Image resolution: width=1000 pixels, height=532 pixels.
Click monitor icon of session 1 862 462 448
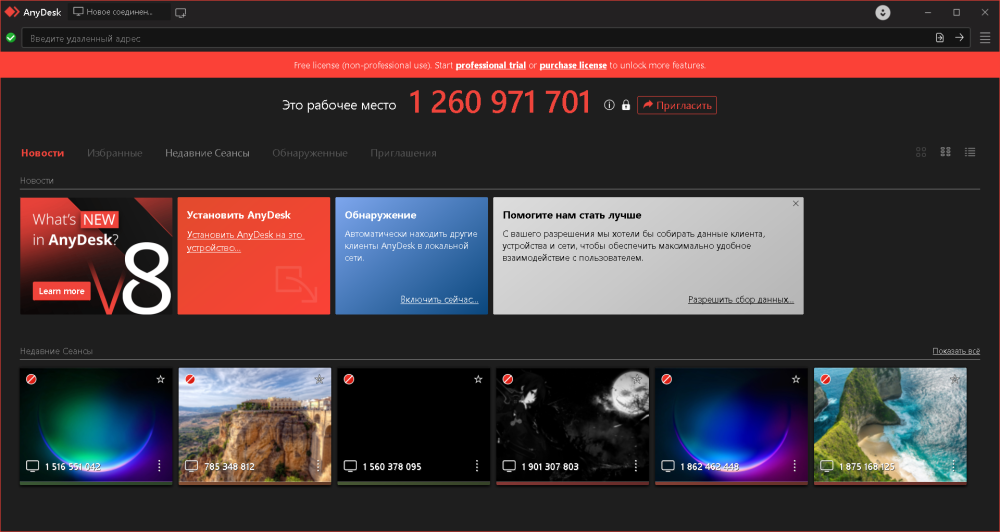tap(668, 466)
